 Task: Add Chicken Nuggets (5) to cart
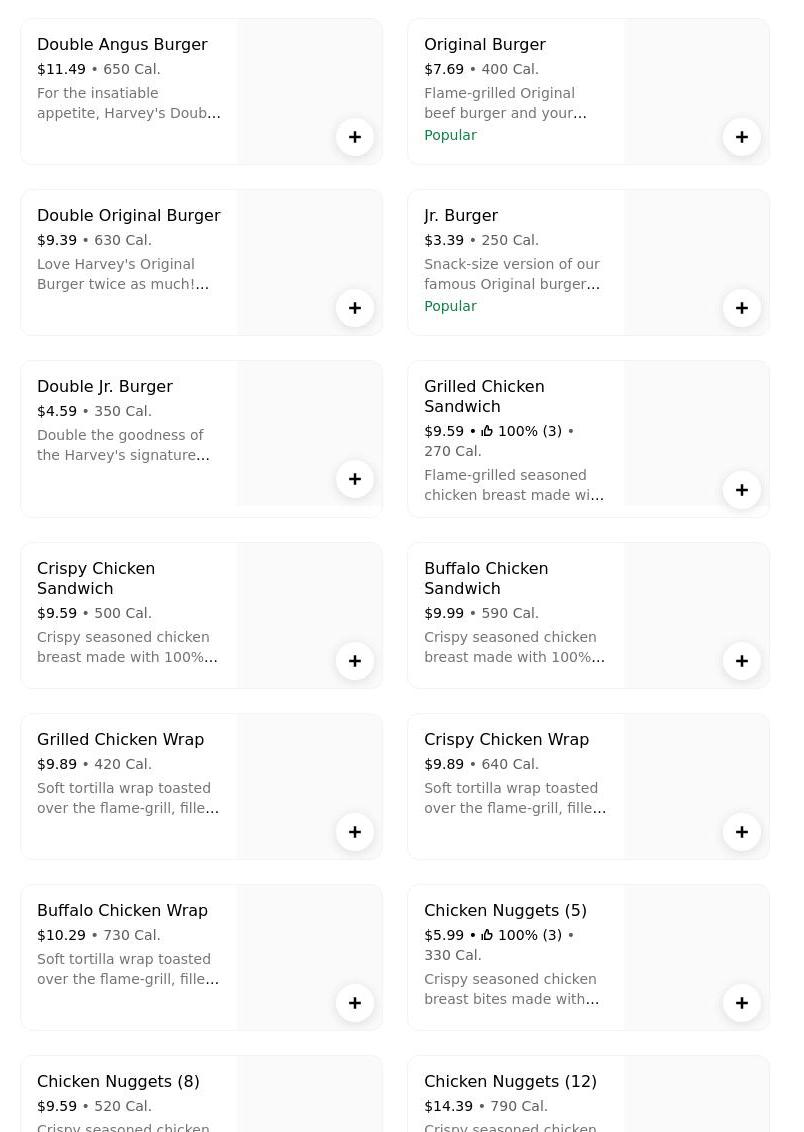(x=742, y=1003)
